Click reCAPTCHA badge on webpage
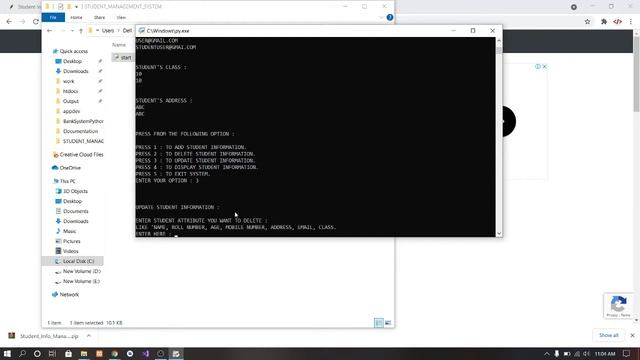The image size is (640, 360). coord(619,306)
